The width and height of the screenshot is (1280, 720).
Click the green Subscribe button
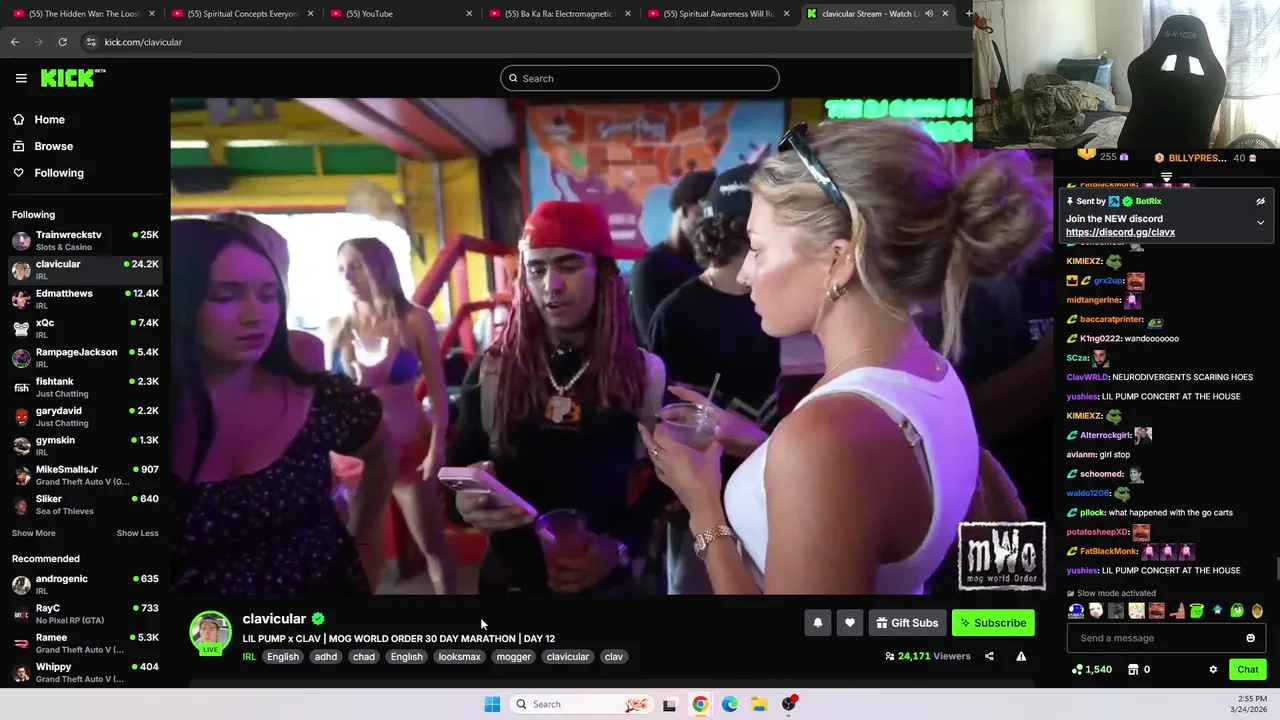point(993,623)
